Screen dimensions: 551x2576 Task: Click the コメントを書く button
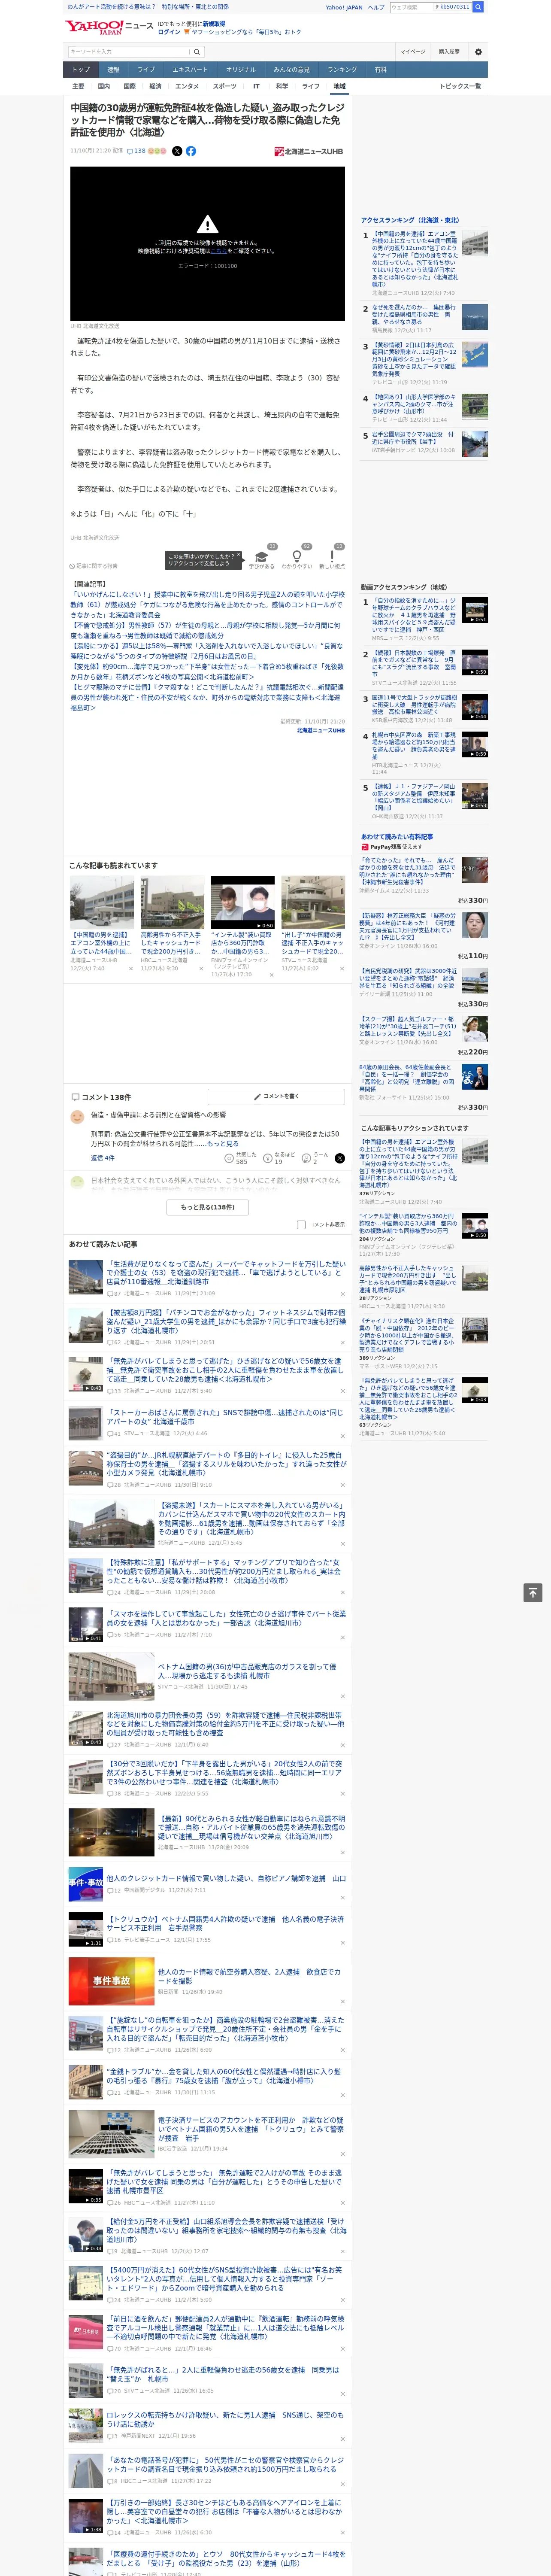coord(276,1096)
